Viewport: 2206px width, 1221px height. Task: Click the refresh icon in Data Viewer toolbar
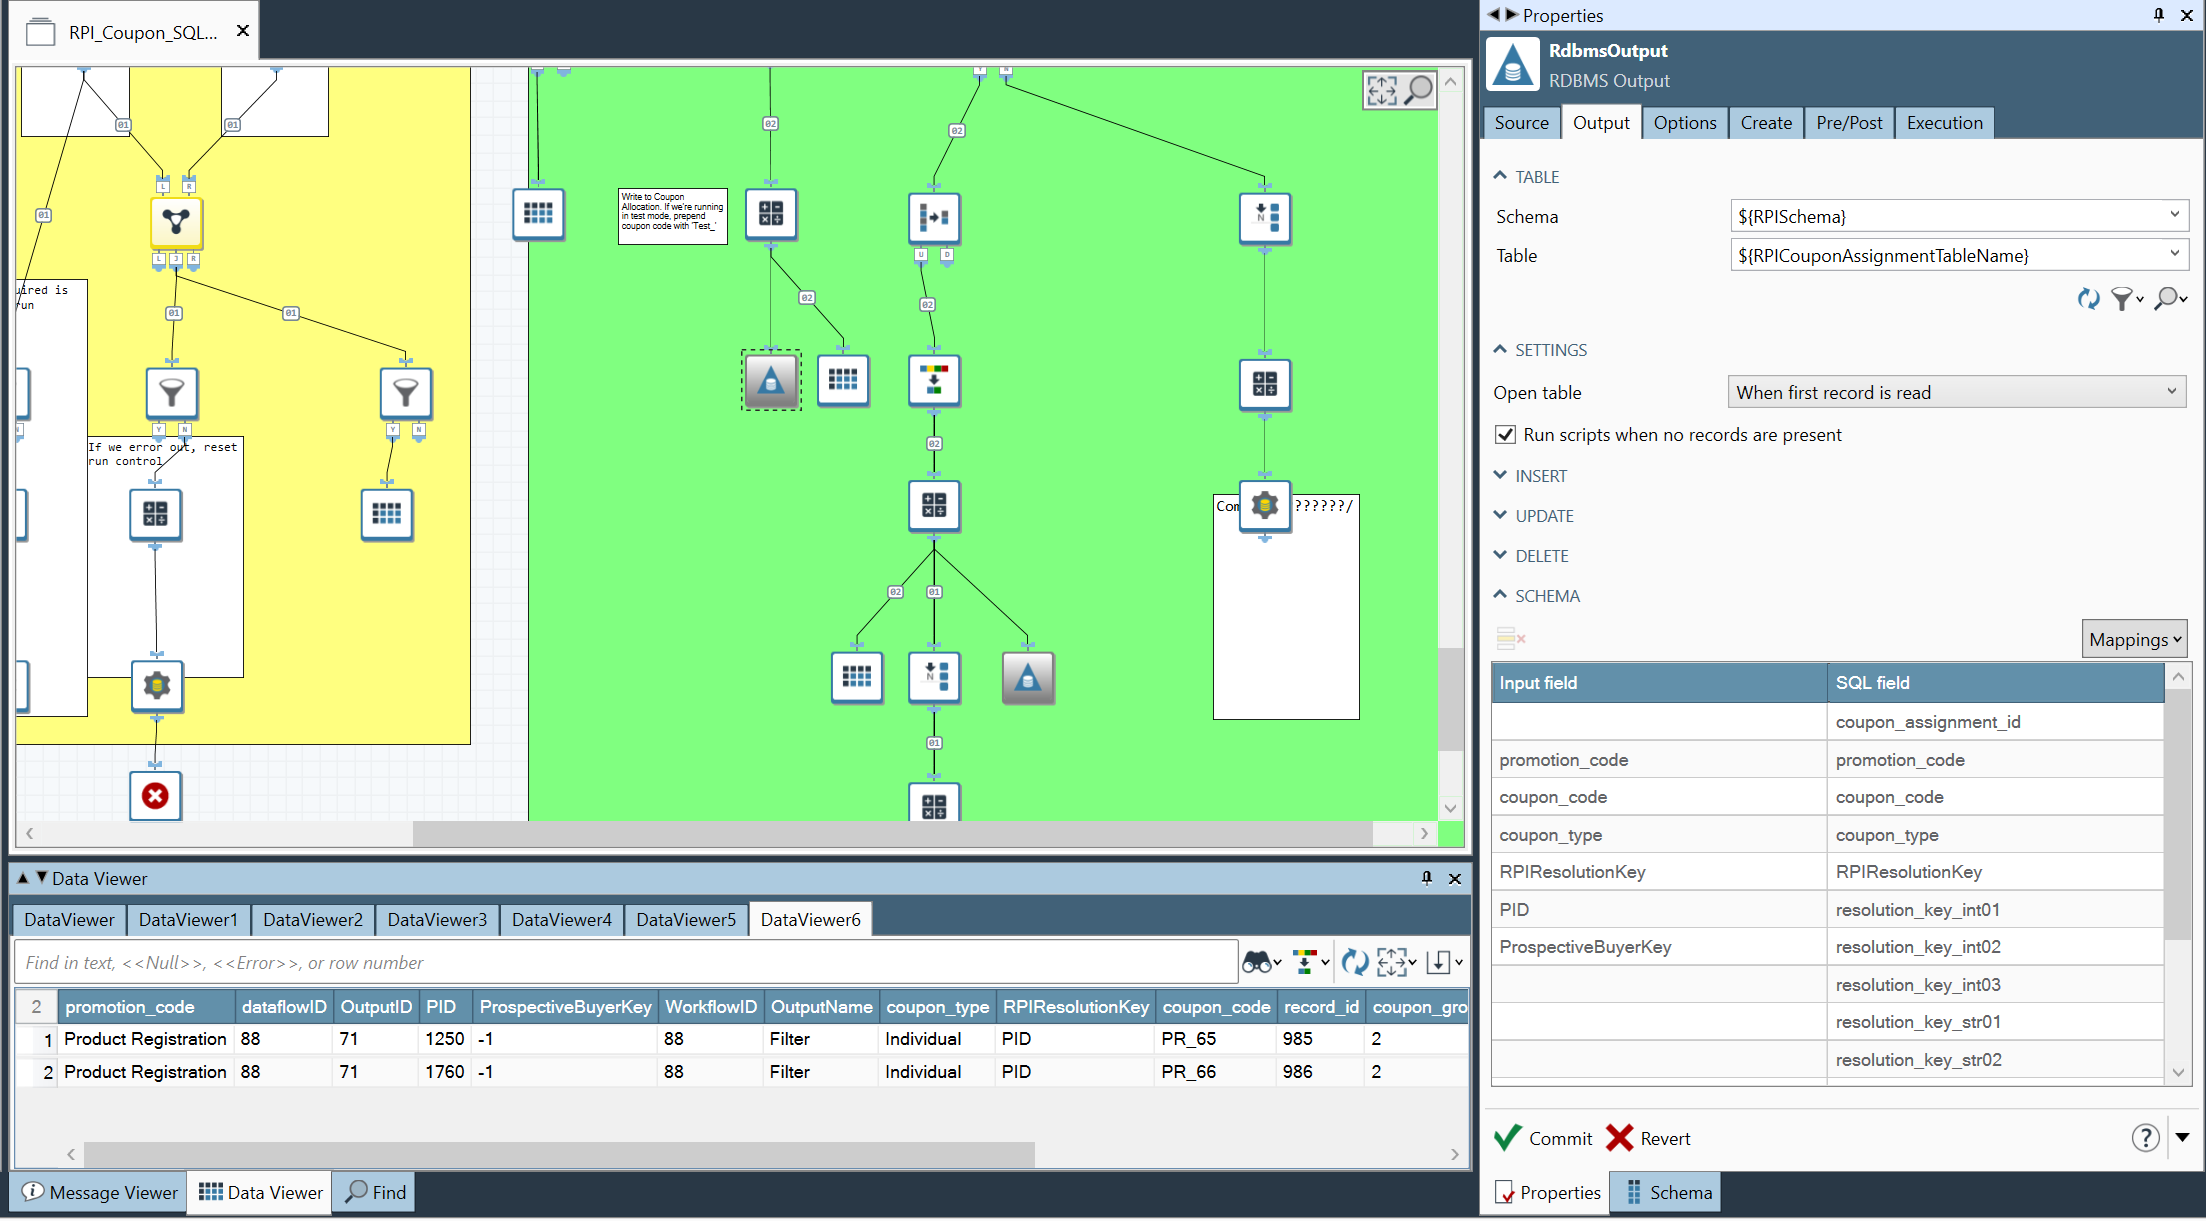pyautogui.click(x=1354, y=962)
